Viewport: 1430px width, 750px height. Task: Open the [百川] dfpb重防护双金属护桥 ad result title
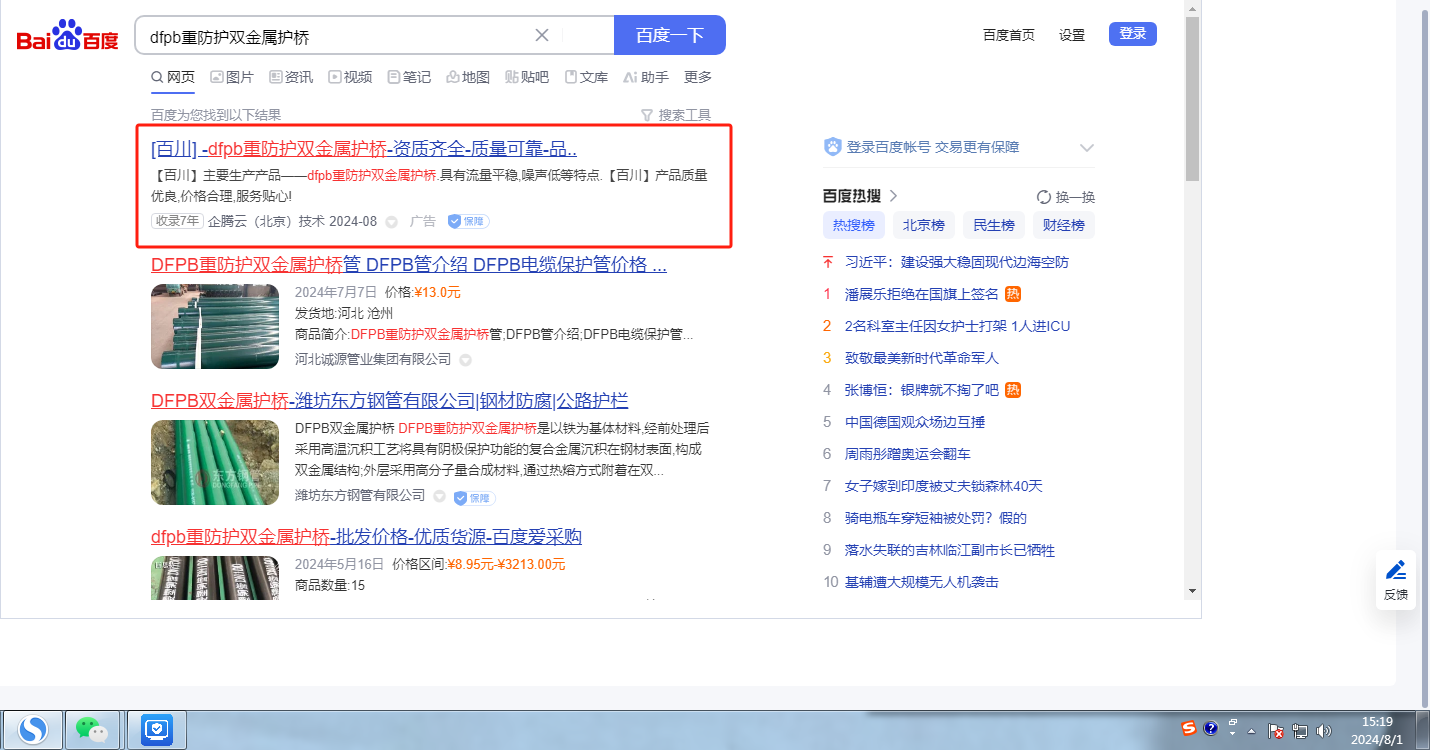(x=364, y=149)
